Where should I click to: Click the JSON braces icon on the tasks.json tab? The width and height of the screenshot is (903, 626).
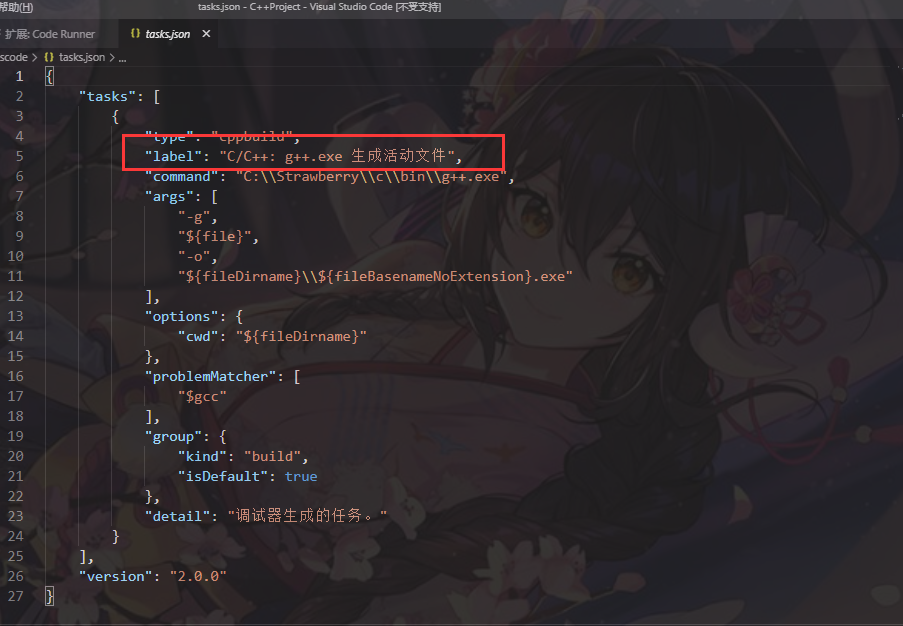pyautogui.click(x=135, y=34)
